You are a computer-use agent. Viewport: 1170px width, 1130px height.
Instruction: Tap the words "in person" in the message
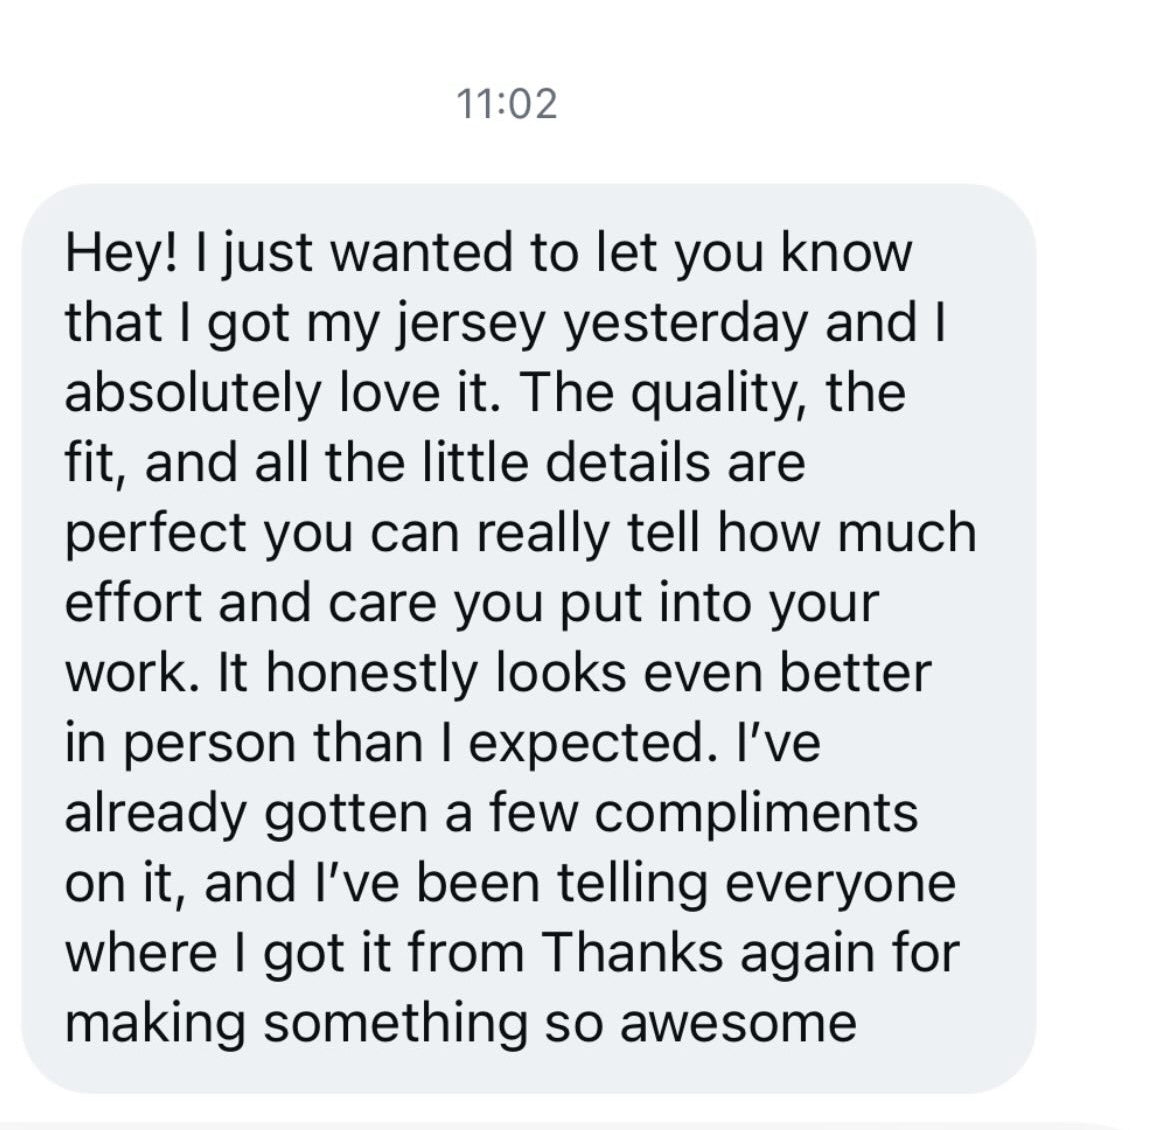(181, 743)
